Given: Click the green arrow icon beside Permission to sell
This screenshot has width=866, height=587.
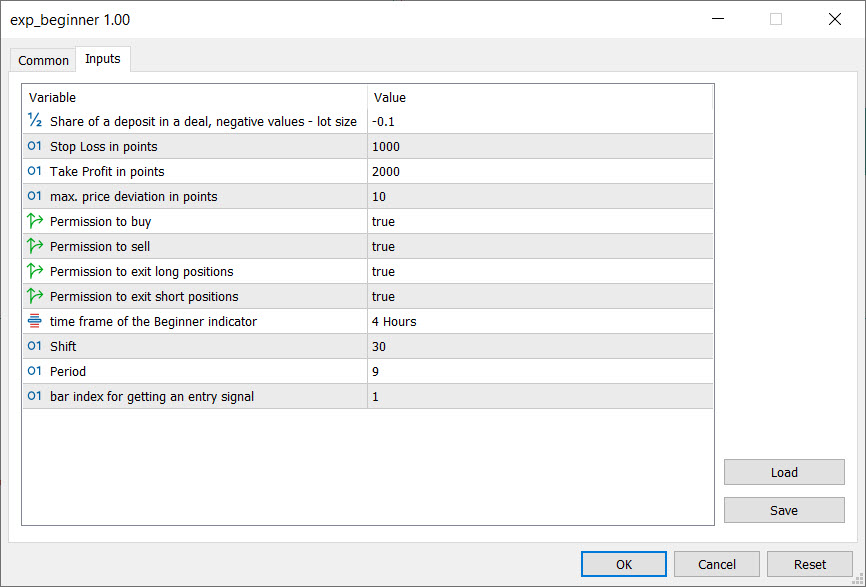Looking at the screenshot, I should pyautogui.click(x=35, y=246).
